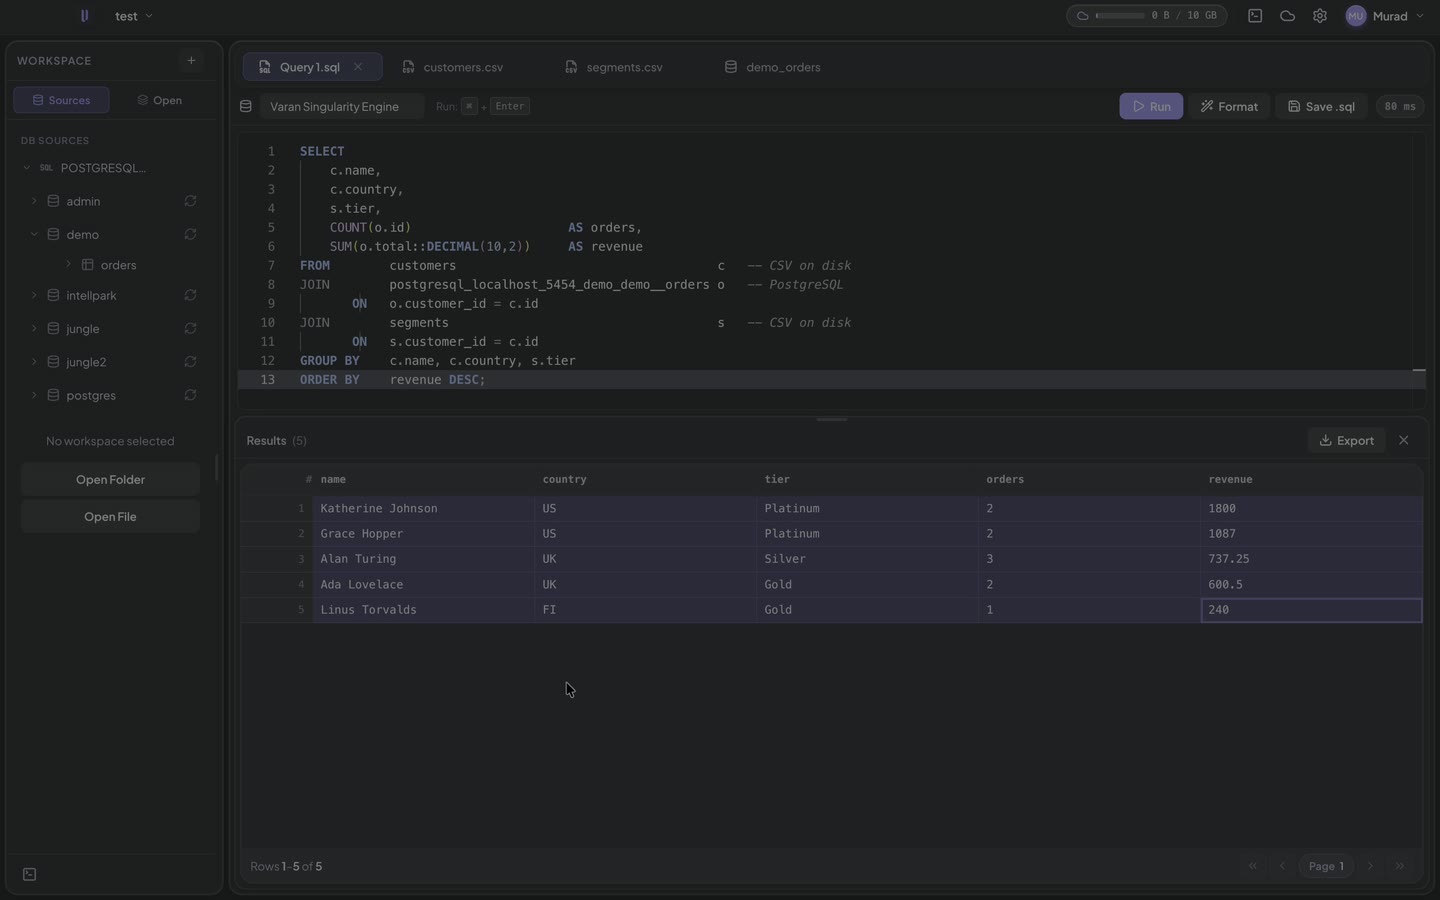Open the terminal panel icon in top bar
This screenshot has width=1440, height=900.
click(x=1255, y=16)
